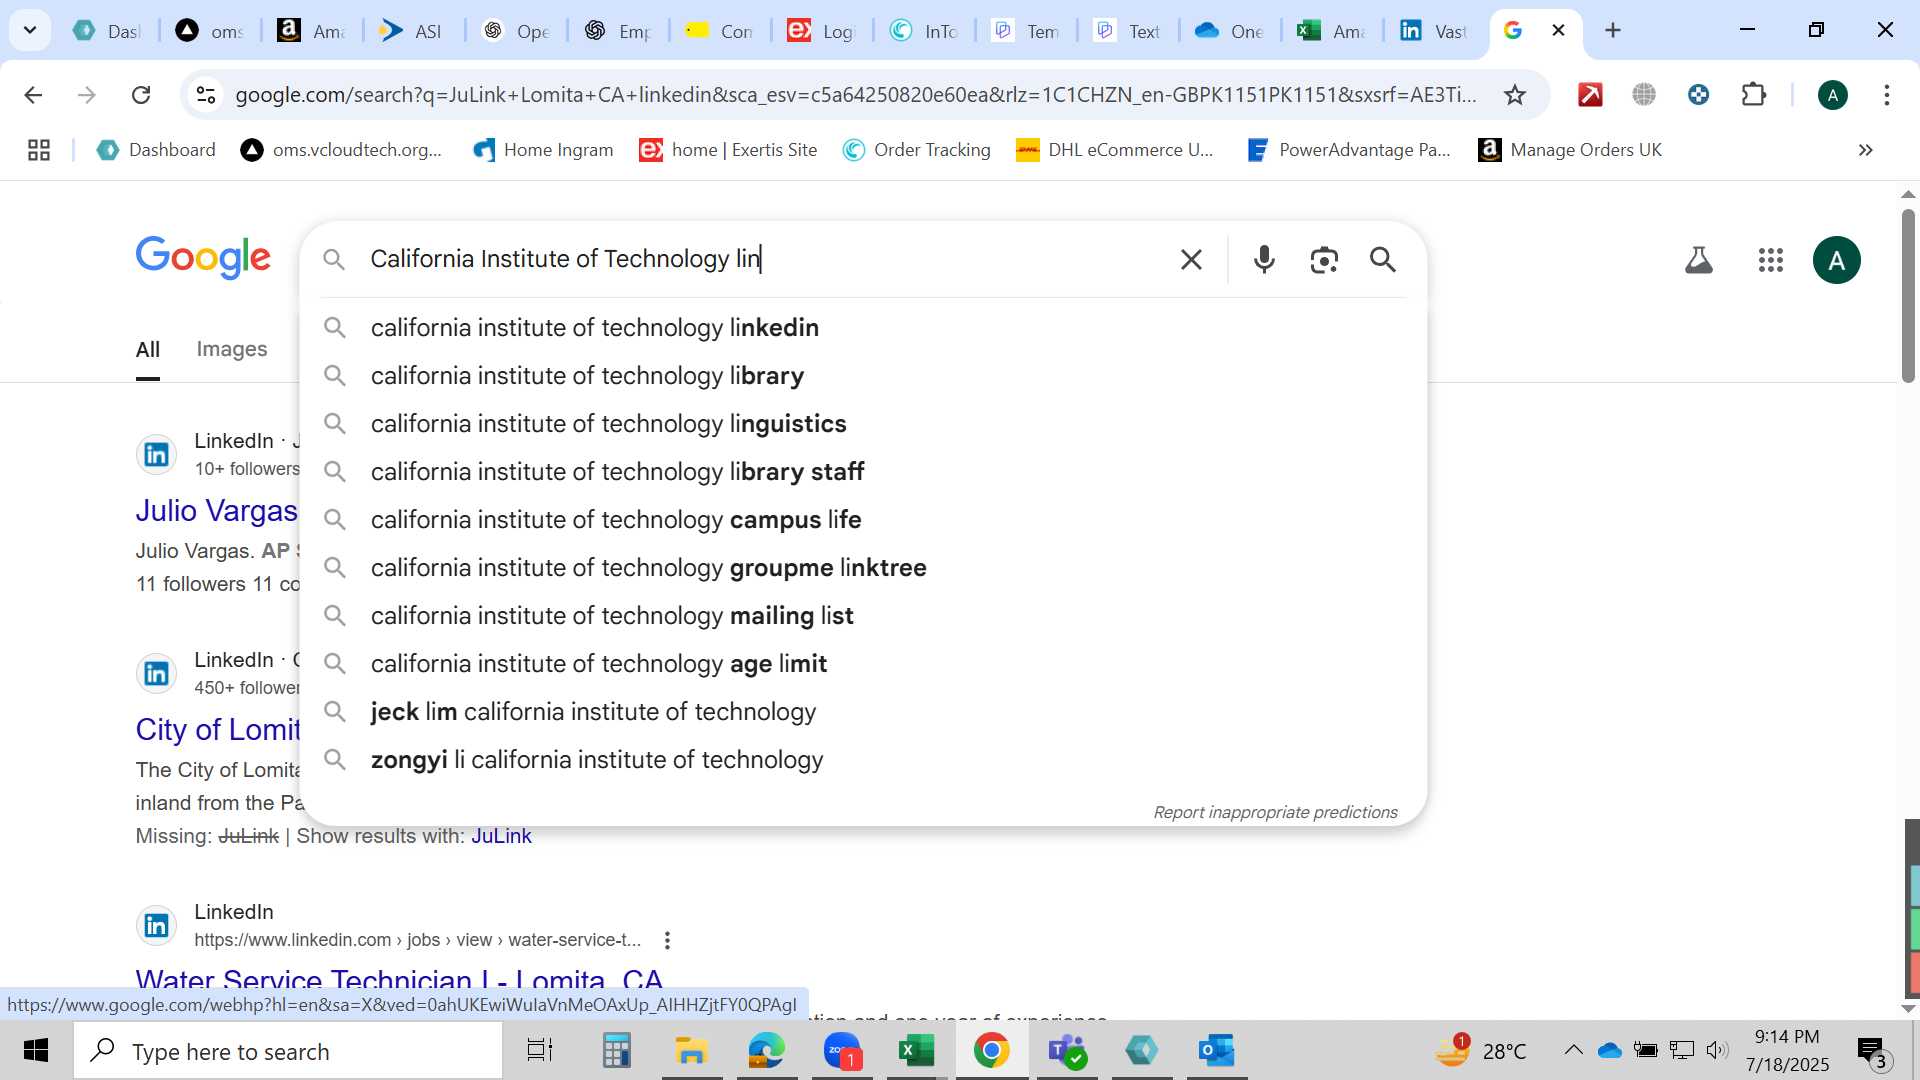This screenshot has width=1920, height=1080.
Task: Open options for Water Service Technician result
Action: tap(667, 940)
